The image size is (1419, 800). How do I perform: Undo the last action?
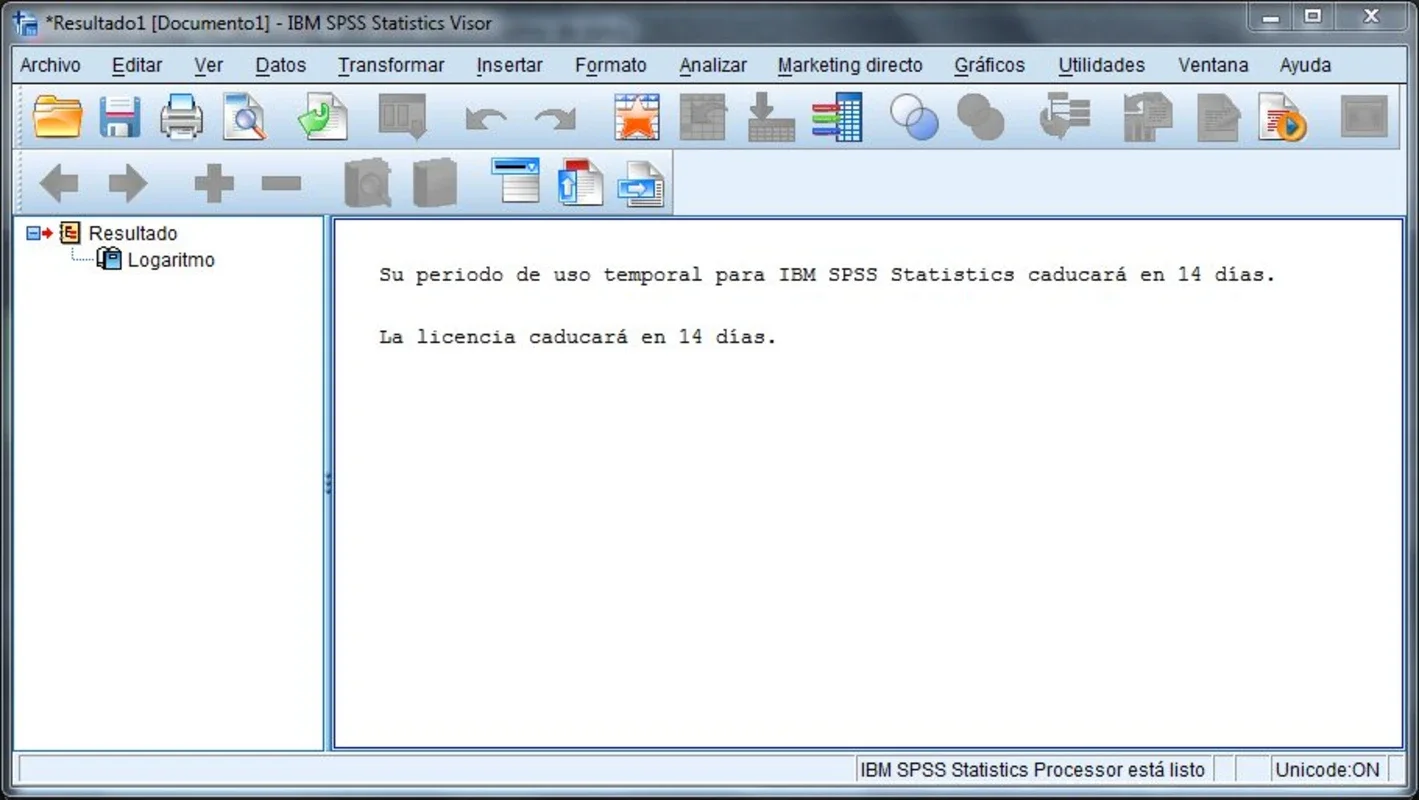(486, 119)
